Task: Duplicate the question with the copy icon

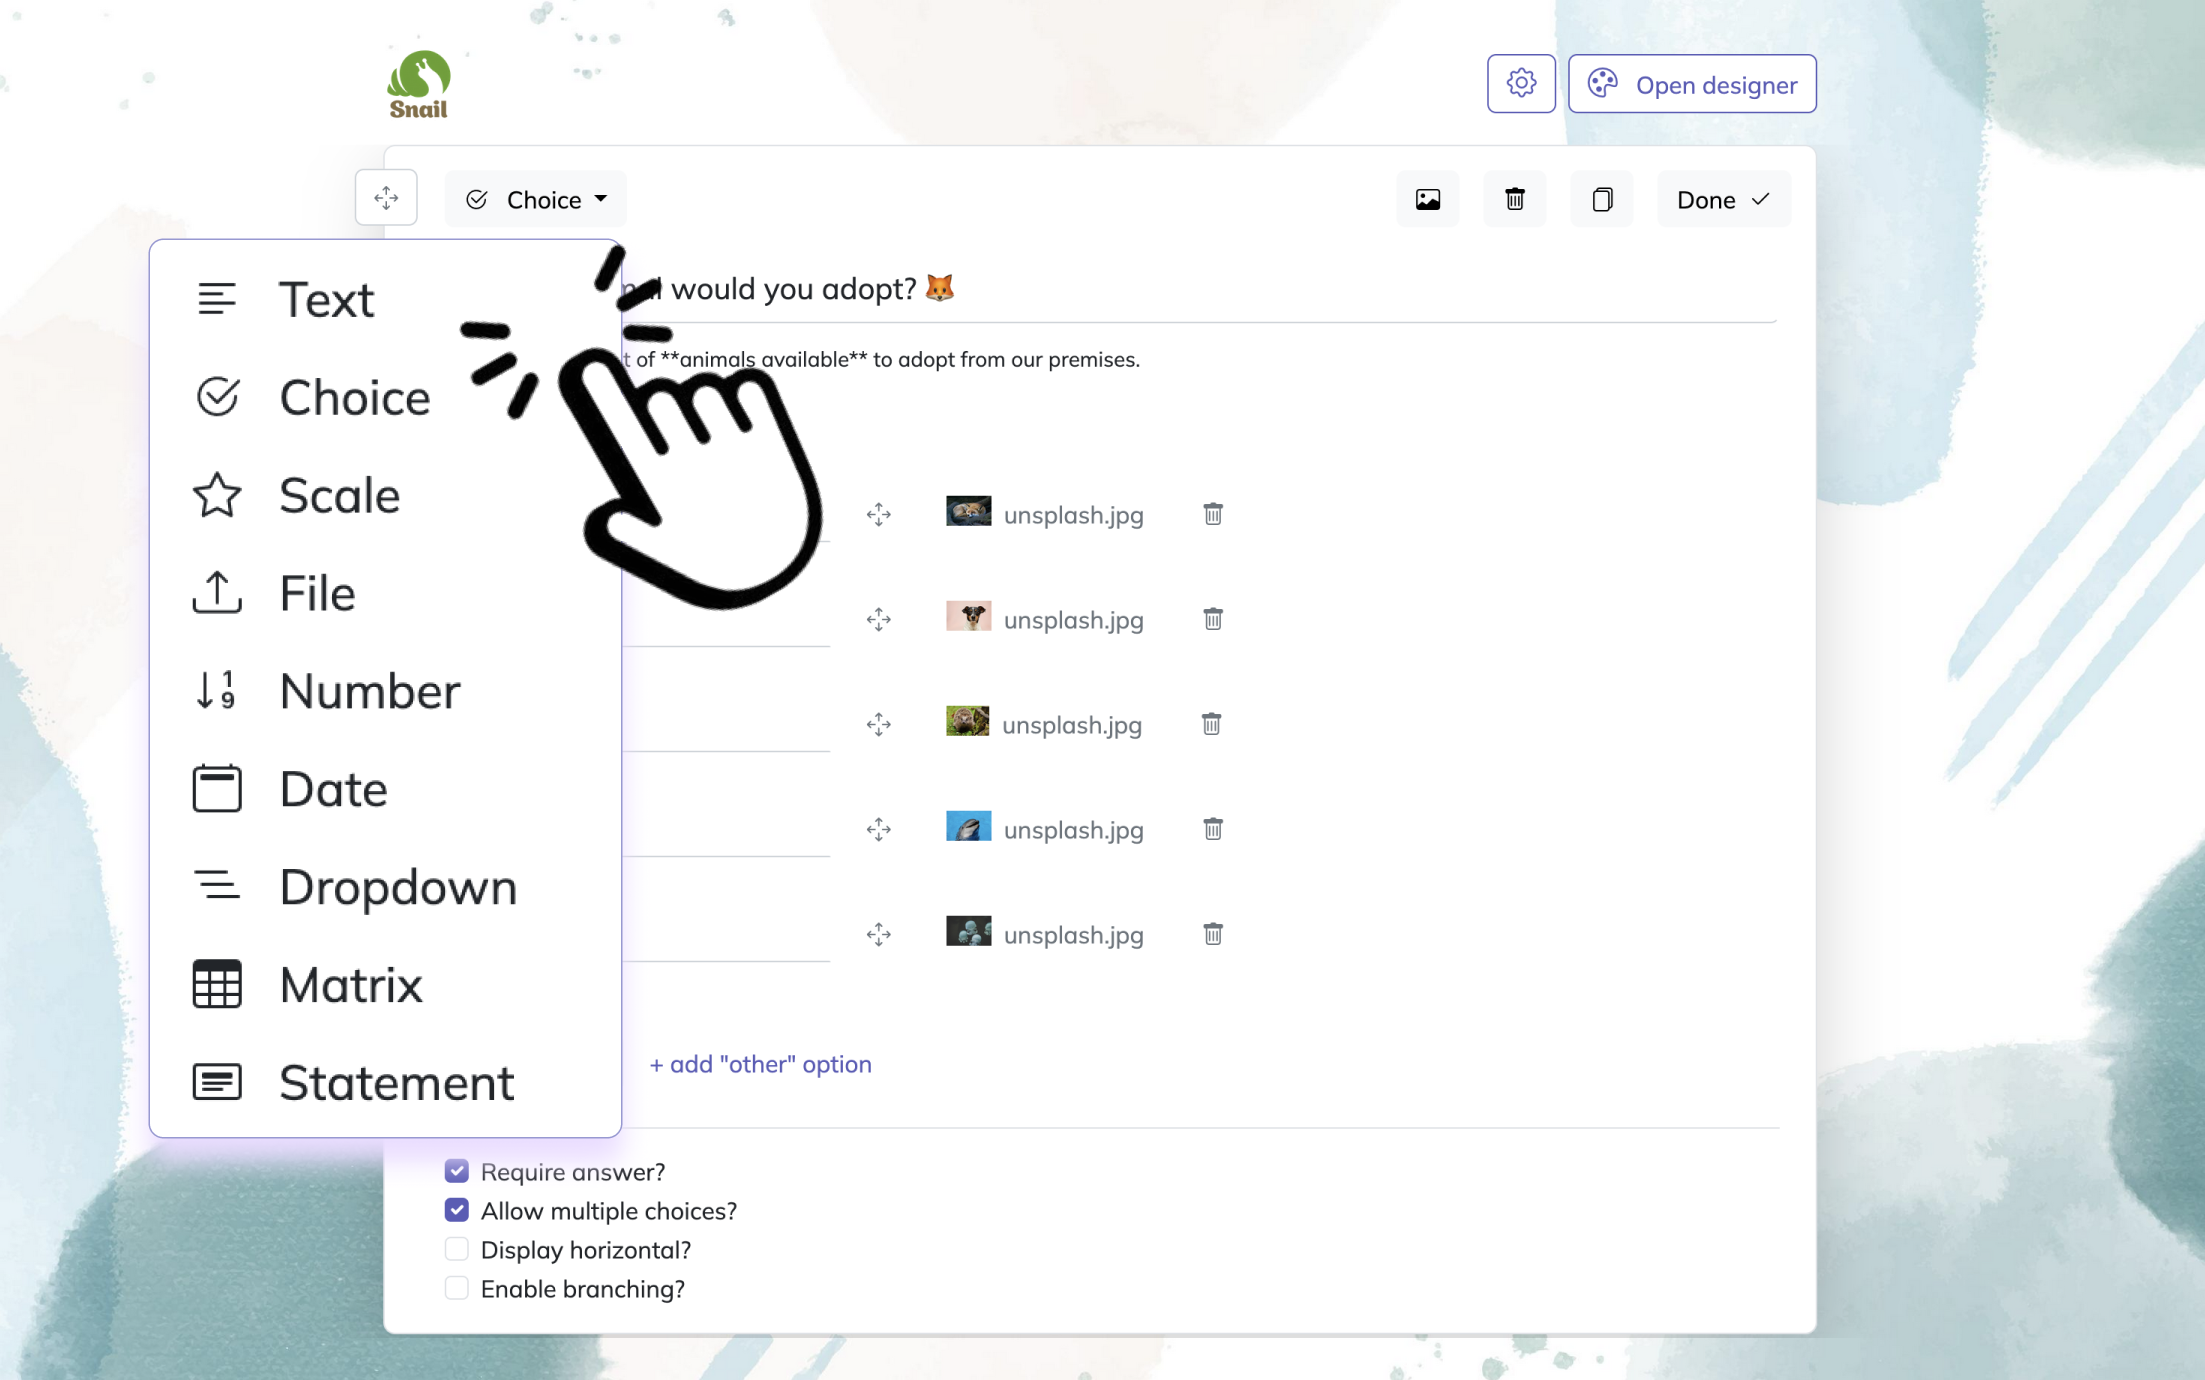Action: (1601, 199)
